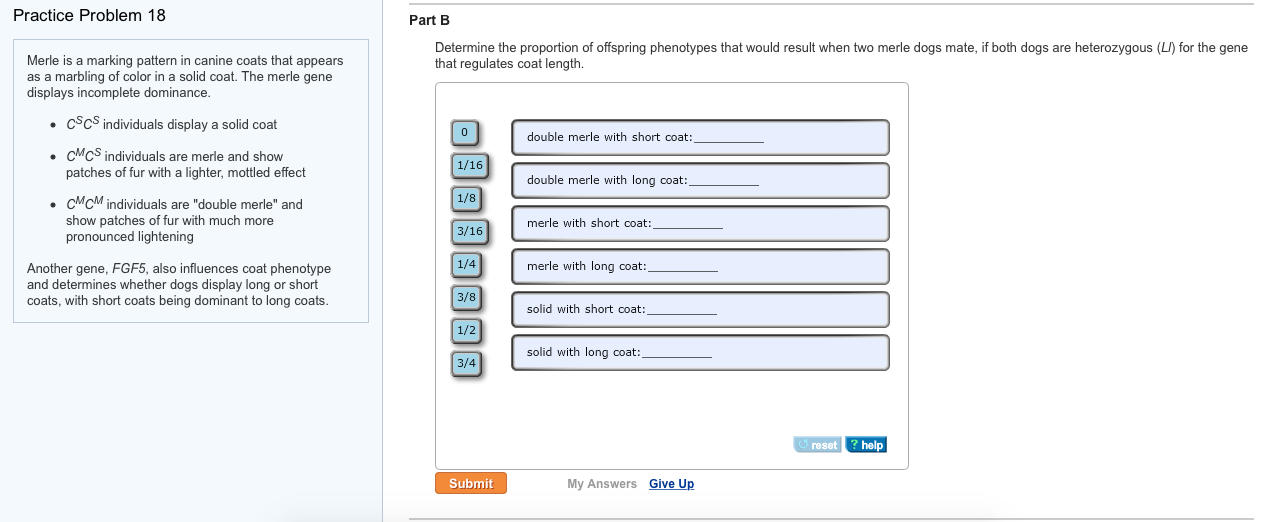The height and width of the screenshot is (522, 1276).
Task: Choose the 3/16 fraction tile
Action: (x=468, y=231)
